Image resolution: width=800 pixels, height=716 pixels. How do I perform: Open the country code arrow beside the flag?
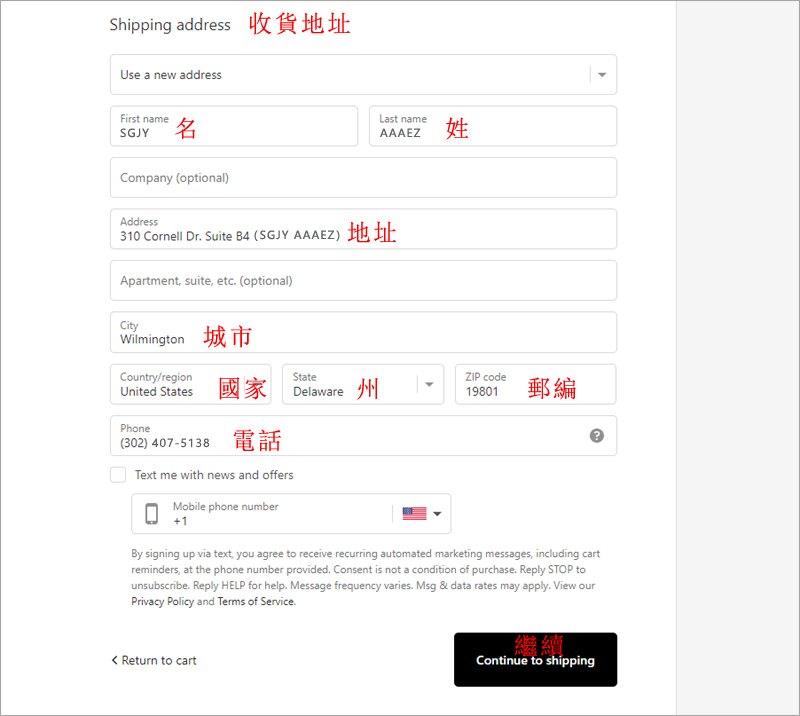(x=437, y=514)
